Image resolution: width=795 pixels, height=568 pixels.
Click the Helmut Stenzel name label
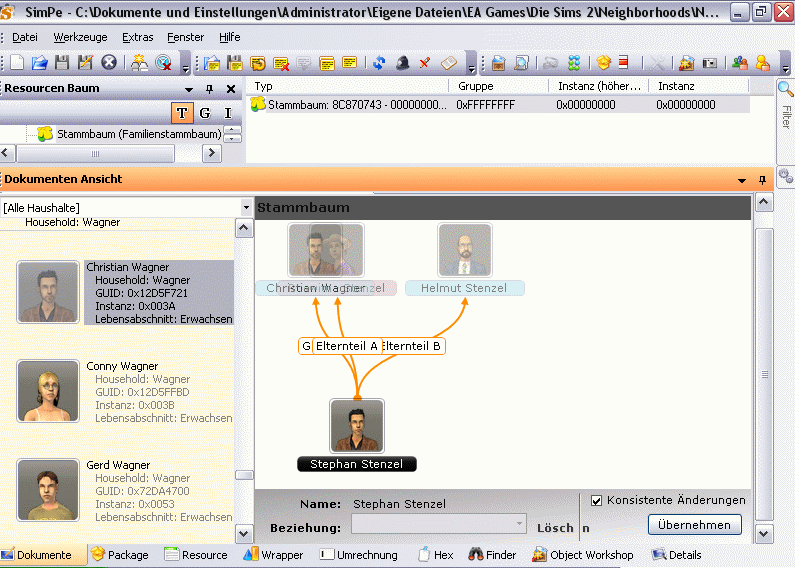(463, 288)
